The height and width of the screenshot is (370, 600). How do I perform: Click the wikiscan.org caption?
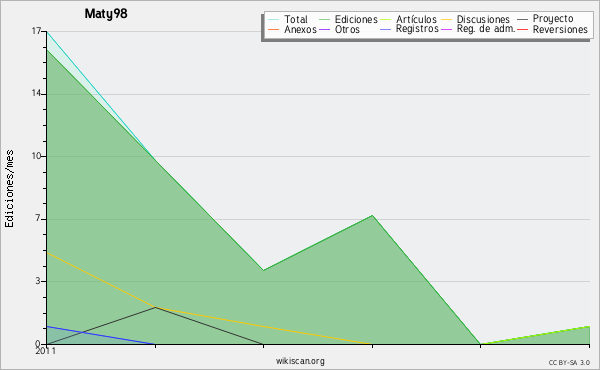(300, 361)
